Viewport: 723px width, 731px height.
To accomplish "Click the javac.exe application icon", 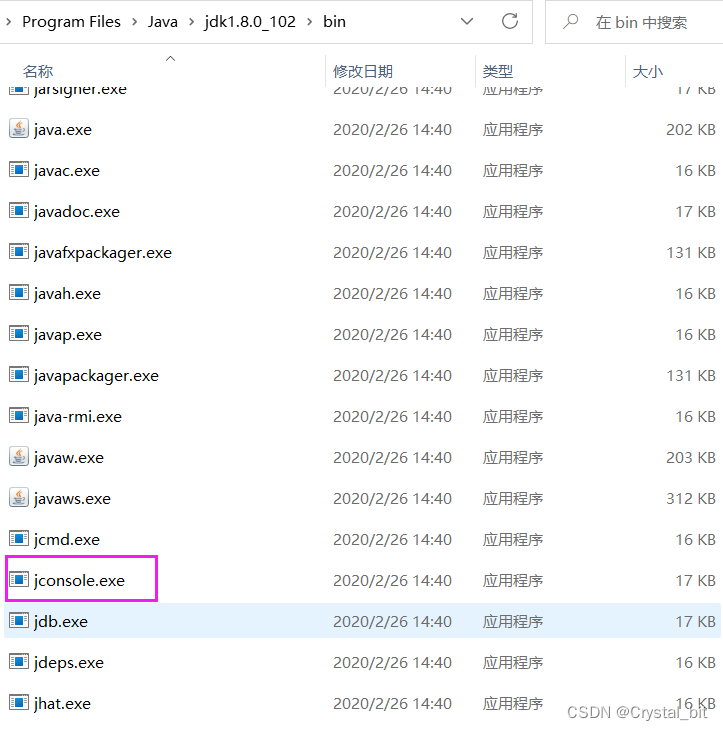I will (x=19, y=170).
